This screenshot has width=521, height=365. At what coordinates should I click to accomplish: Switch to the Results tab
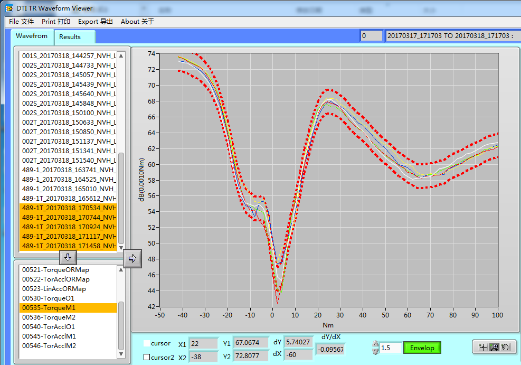click(70, 37)
